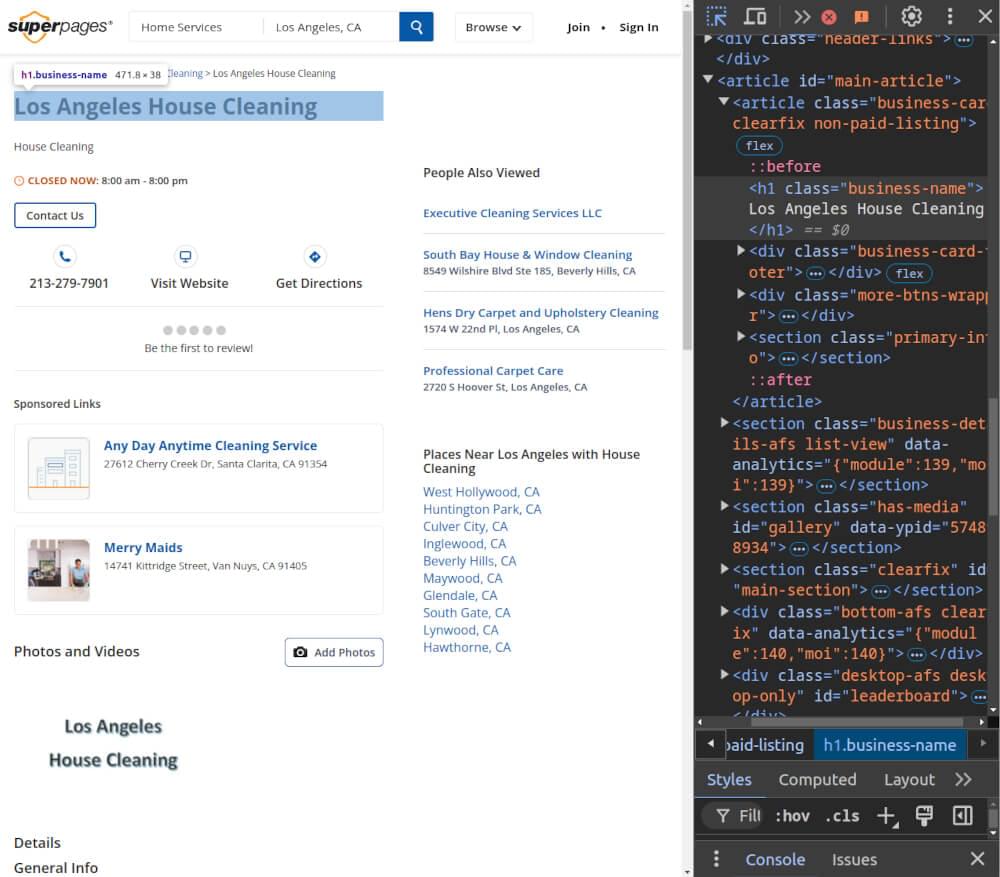
Task: Open the Merry Maids sponsored link
Action: pos(143,547)
